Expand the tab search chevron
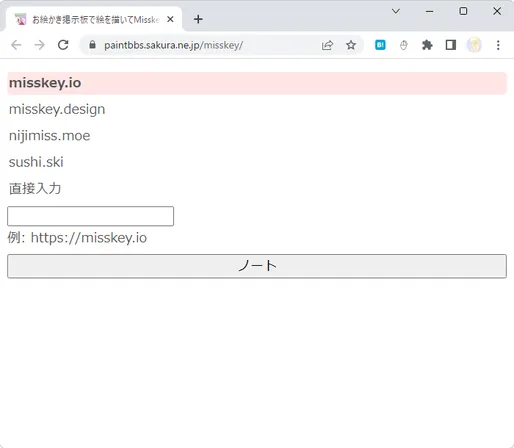The image size is (514, 448). pyautogui.click(x=396, y=11)
